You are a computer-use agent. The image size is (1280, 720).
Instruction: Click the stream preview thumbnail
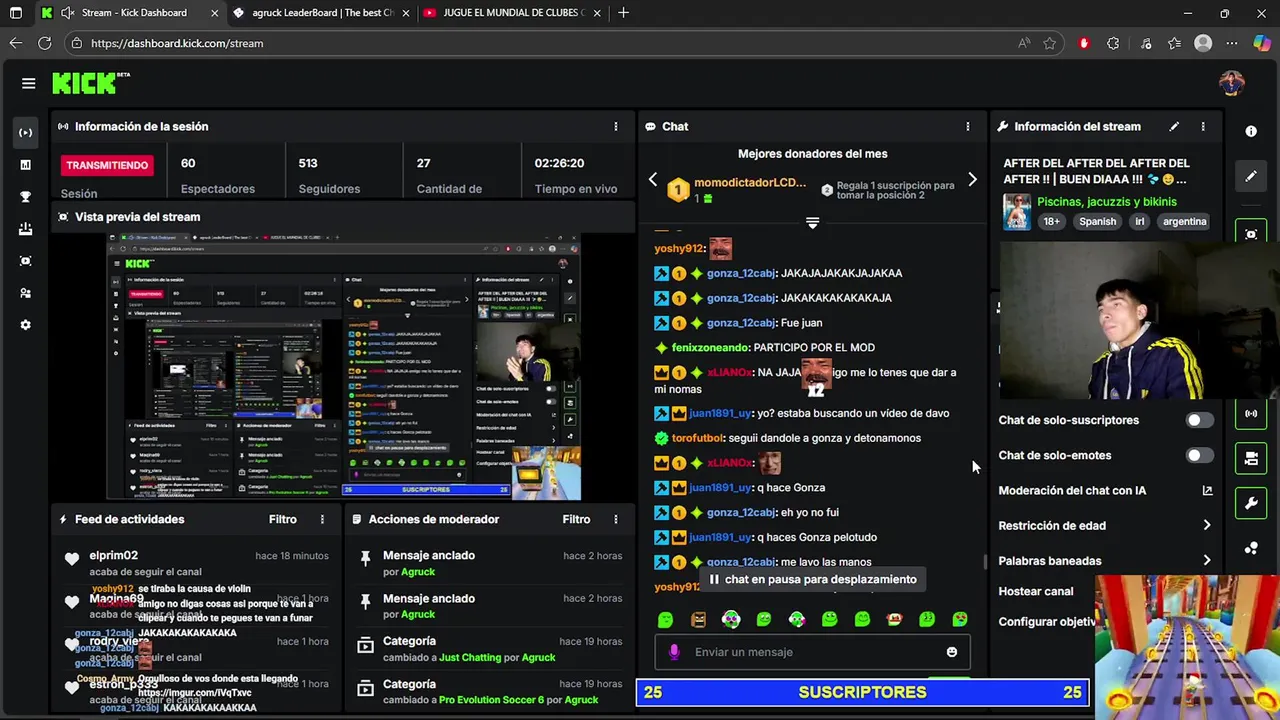[344, 367]
